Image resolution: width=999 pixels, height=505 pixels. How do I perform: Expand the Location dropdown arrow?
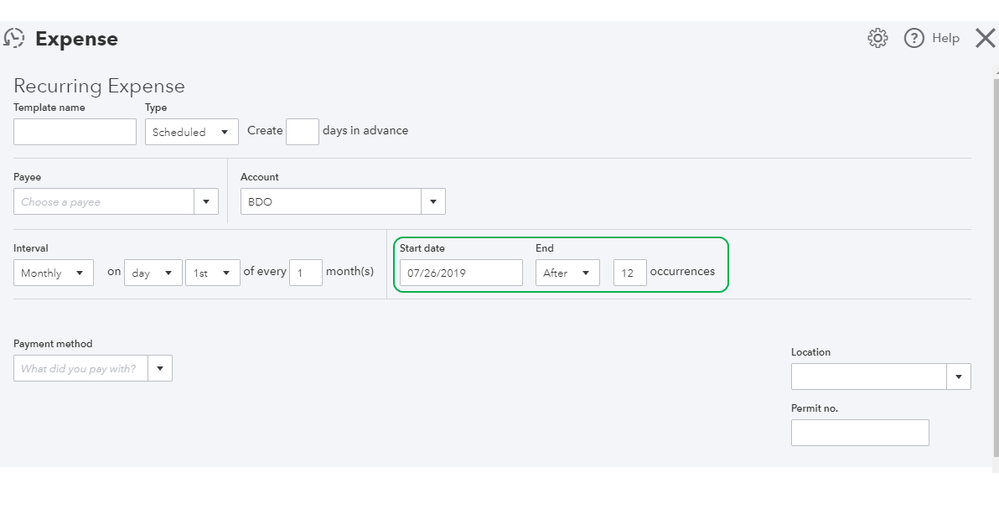(x=959, y=377)
